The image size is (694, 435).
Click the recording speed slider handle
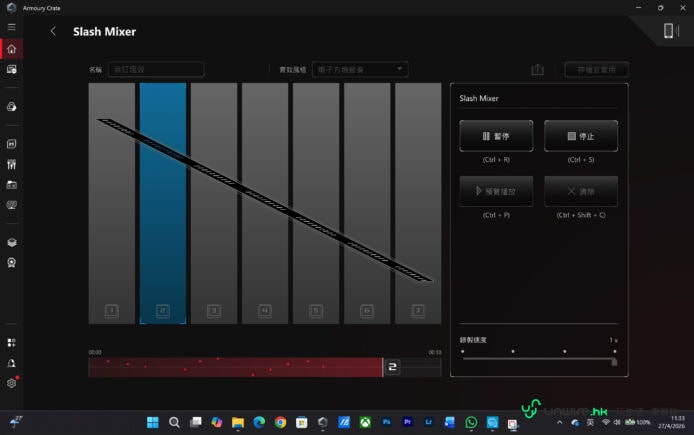point(614,362)
